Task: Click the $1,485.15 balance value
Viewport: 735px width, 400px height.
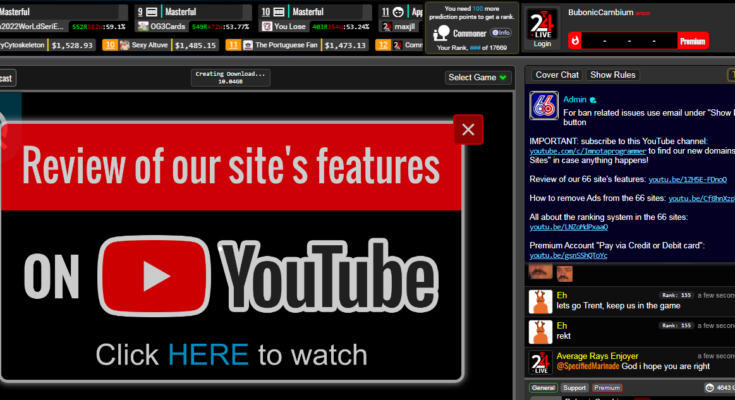Action: tap(195, 45)
